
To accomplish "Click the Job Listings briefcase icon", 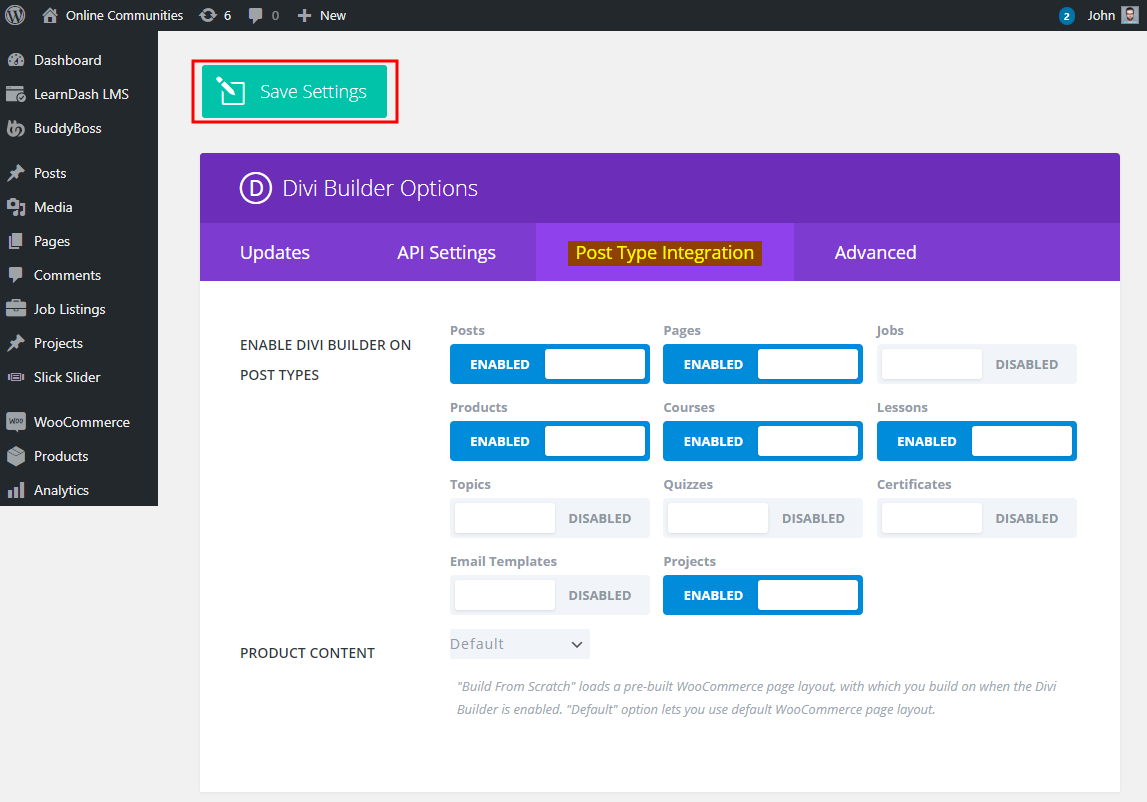I will [x=16, y=309].
